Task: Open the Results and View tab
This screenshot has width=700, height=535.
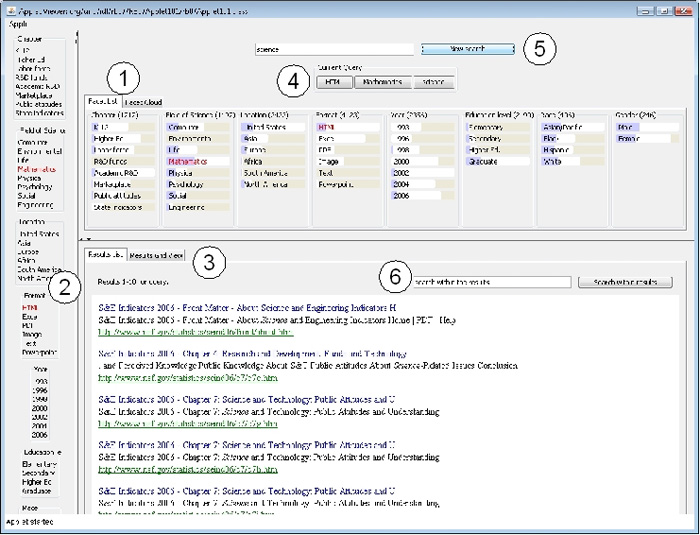Action: [x=157, y=256]
